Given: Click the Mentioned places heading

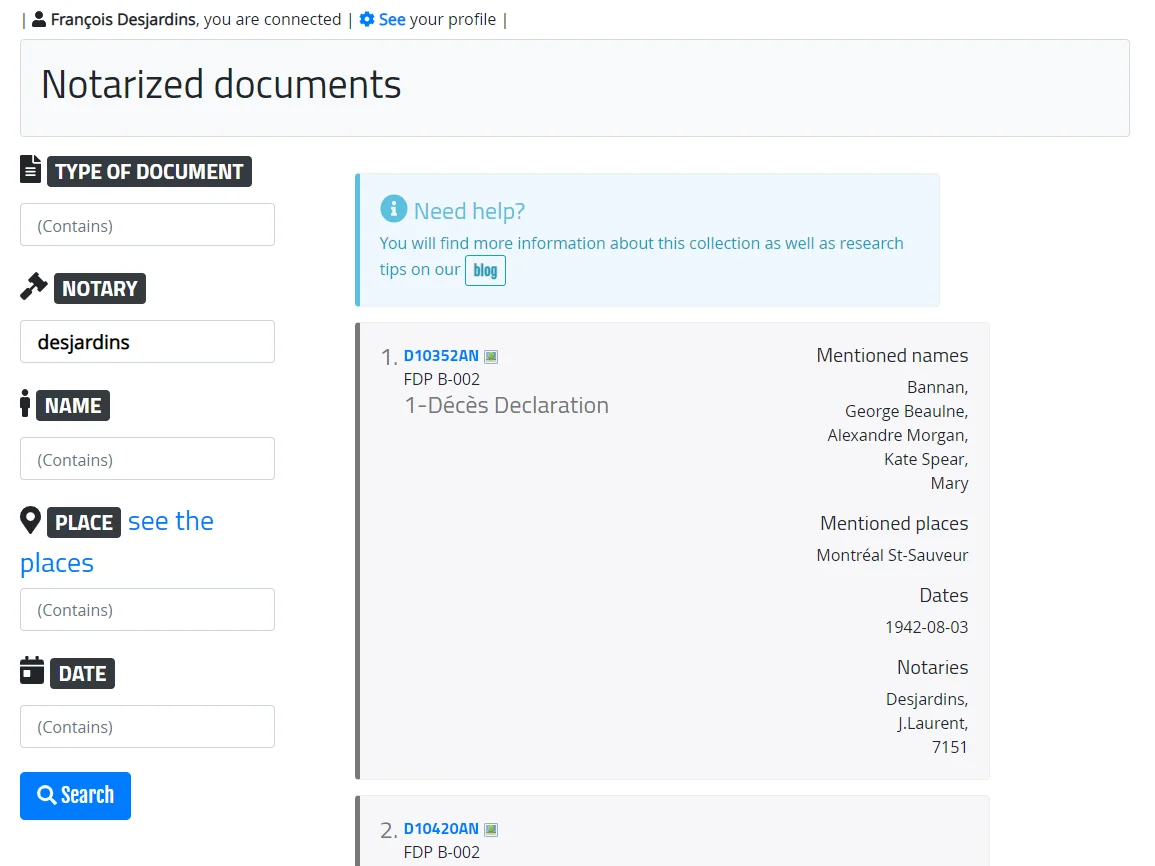Looking at the screenshot, I should (894, 524).
